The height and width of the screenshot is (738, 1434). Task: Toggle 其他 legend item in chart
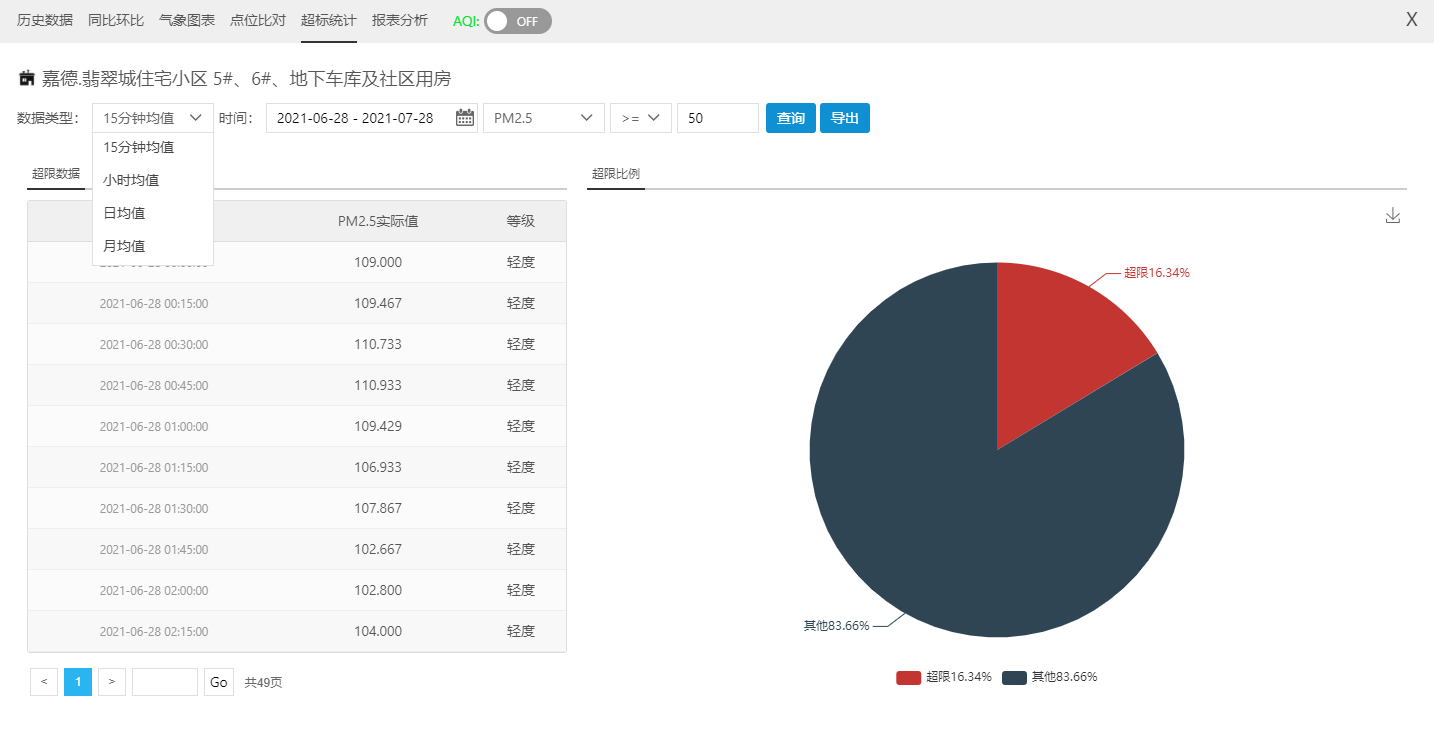coord(1050,677)
